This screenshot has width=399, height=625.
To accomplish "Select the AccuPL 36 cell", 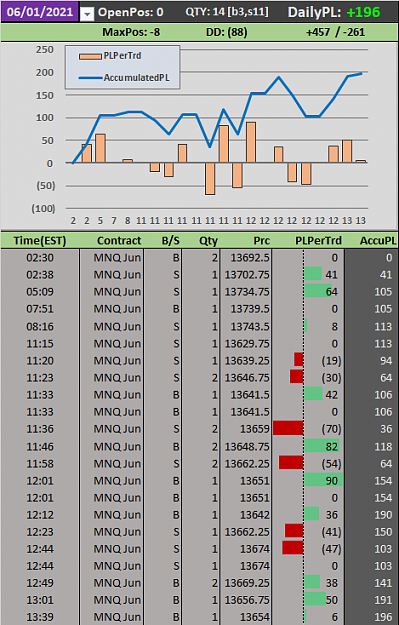I will [x=371, y=429].
